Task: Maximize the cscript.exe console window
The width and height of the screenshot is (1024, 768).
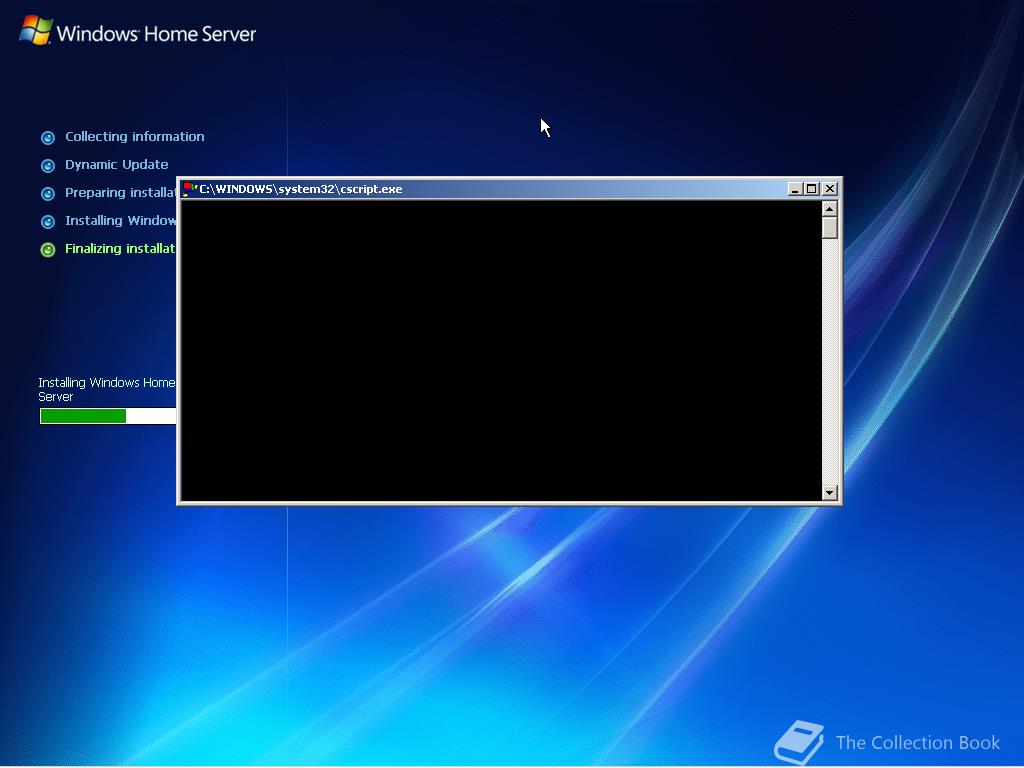Action: pos(812,189)
